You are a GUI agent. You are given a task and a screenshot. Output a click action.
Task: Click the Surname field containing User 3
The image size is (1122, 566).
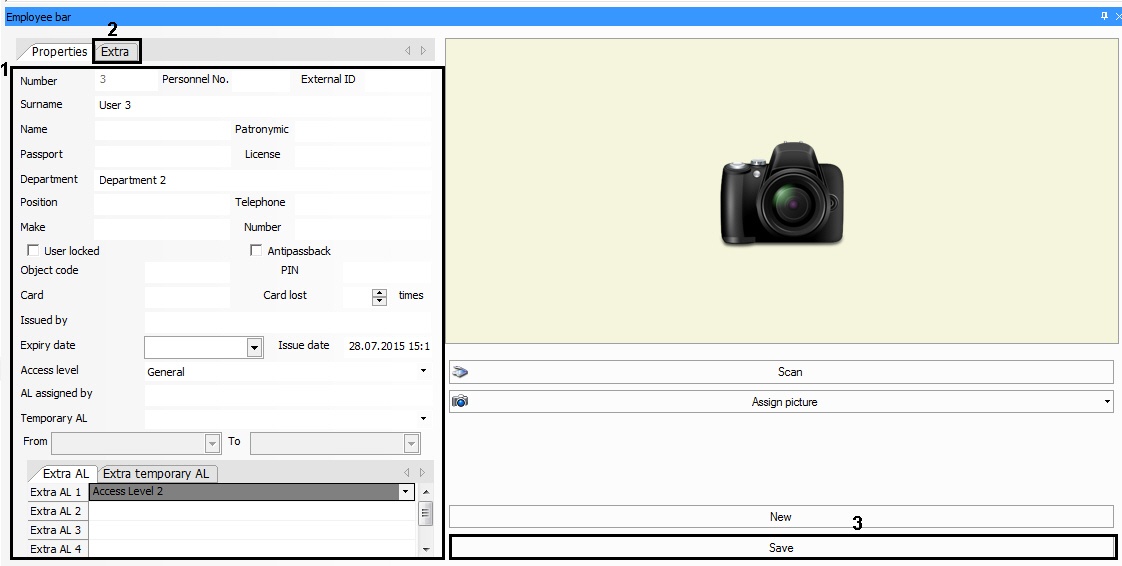(x=263, y=105)
